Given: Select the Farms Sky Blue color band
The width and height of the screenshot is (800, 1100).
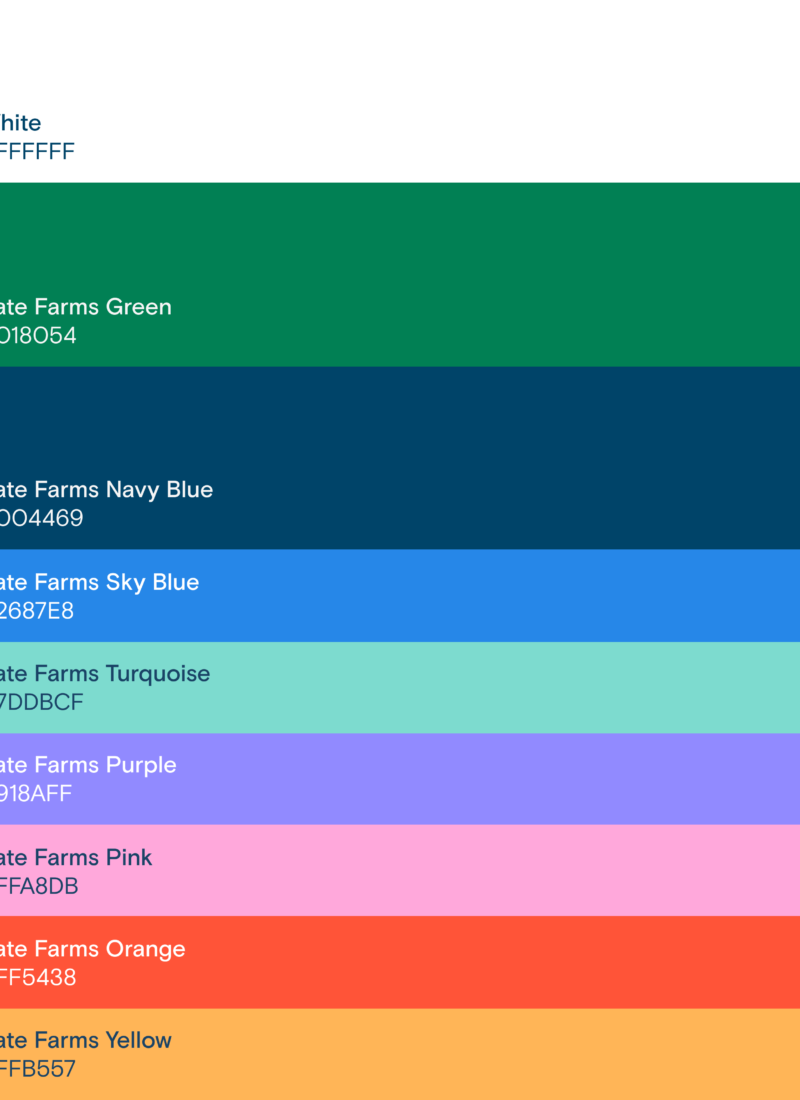Looking at the screenshot, I should point(400,596).
